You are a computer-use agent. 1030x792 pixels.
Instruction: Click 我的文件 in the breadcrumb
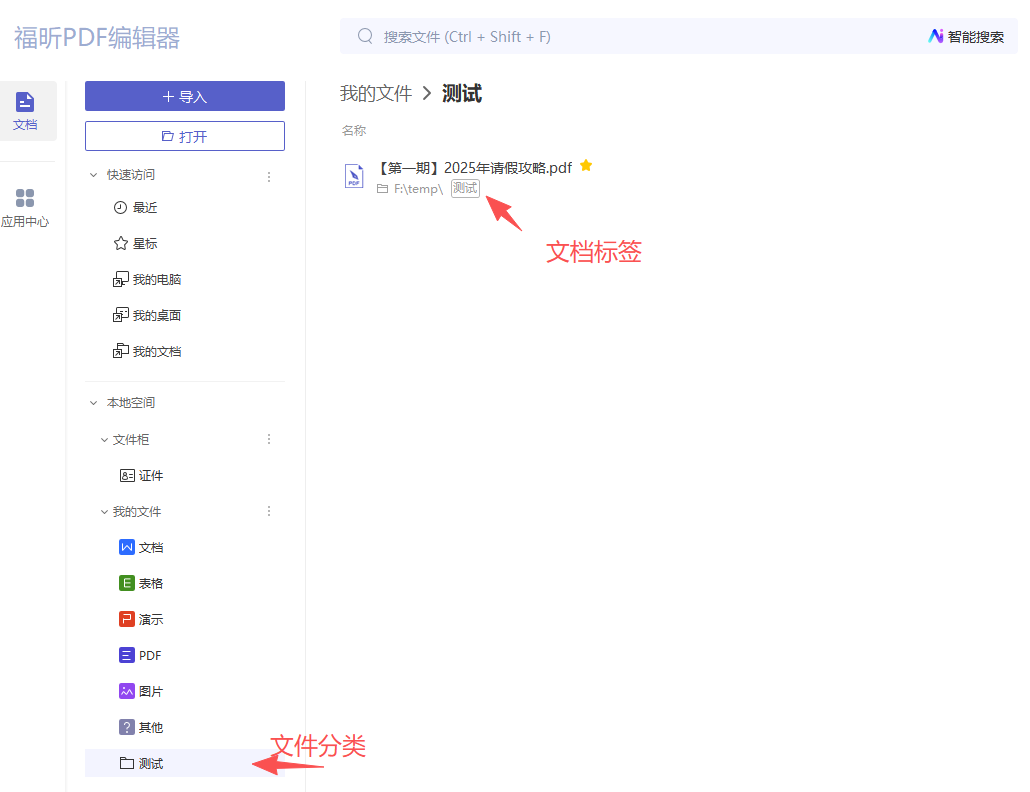(x=376, y=94)
